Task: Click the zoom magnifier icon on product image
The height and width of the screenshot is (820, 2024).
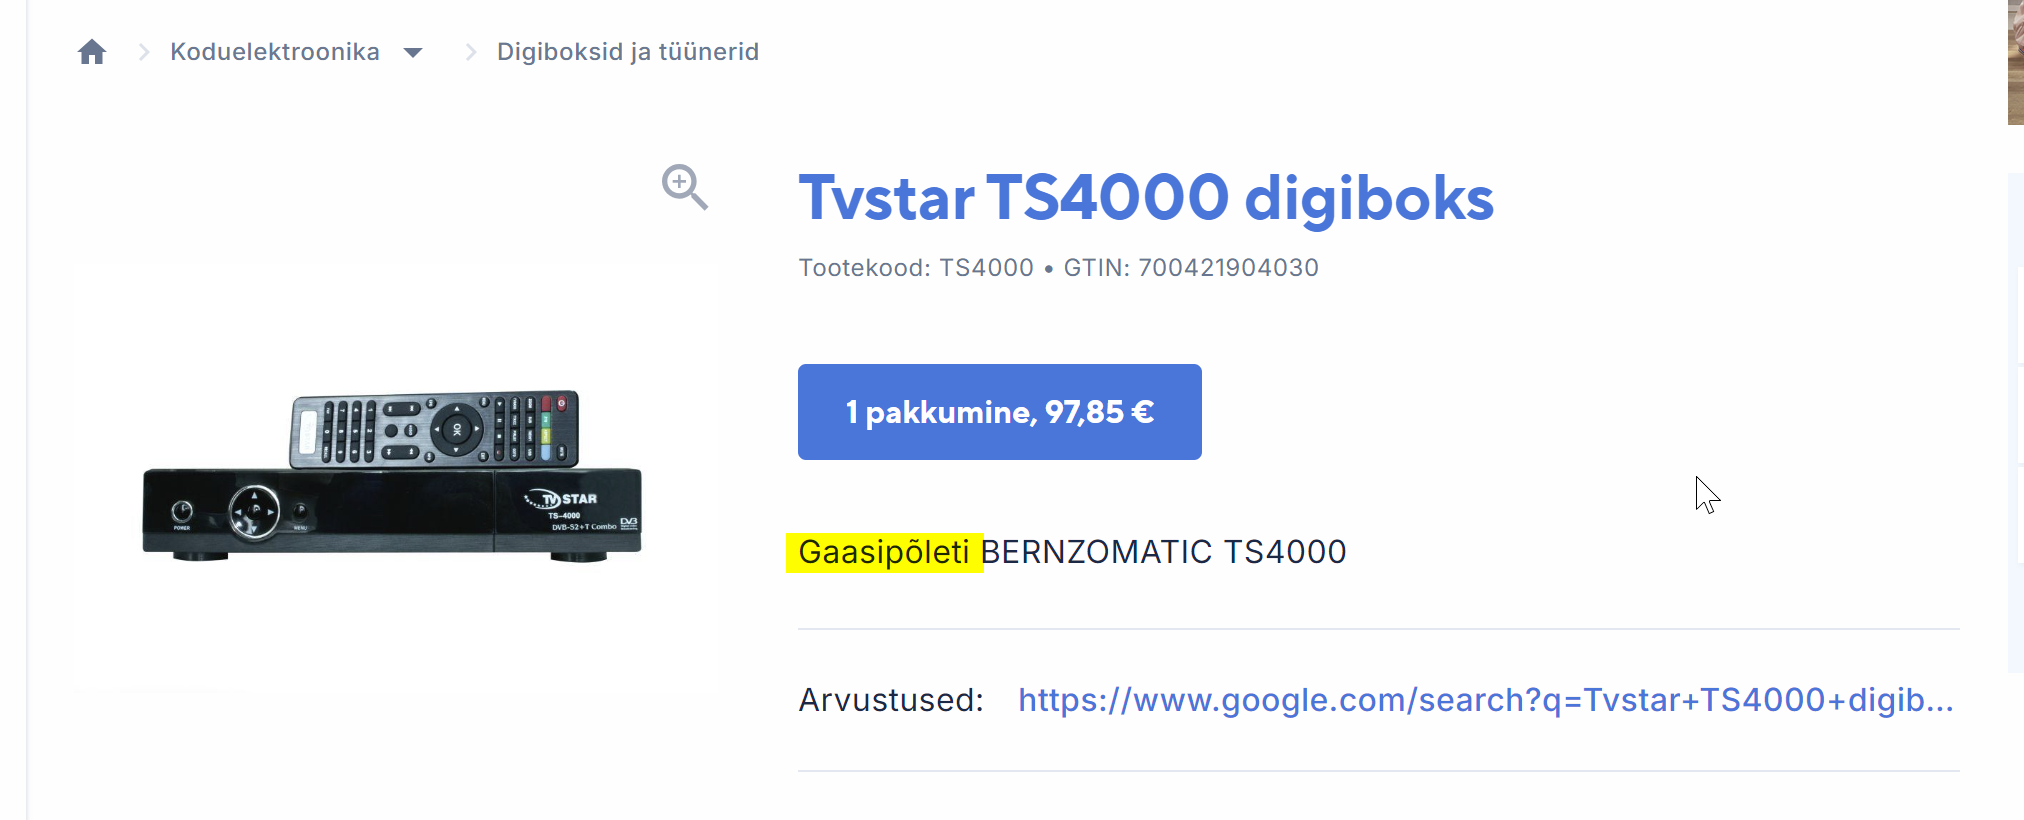Action: [x=685, y=187]
